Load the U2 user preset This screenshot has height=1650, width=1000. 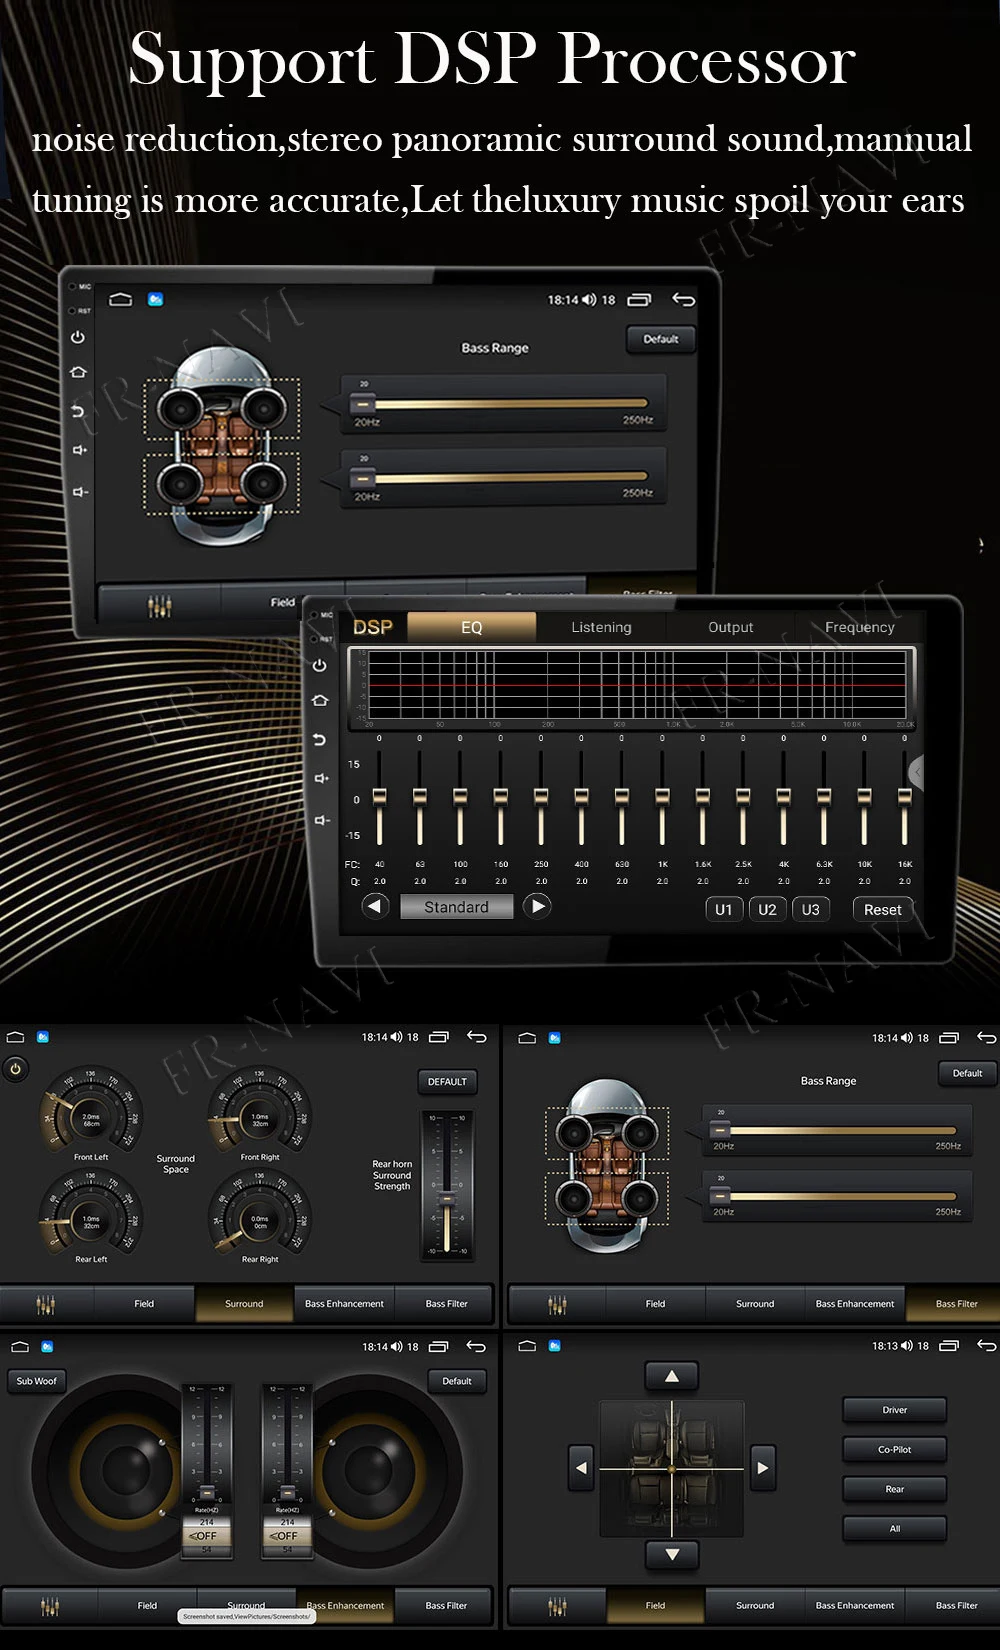(767, 909)
